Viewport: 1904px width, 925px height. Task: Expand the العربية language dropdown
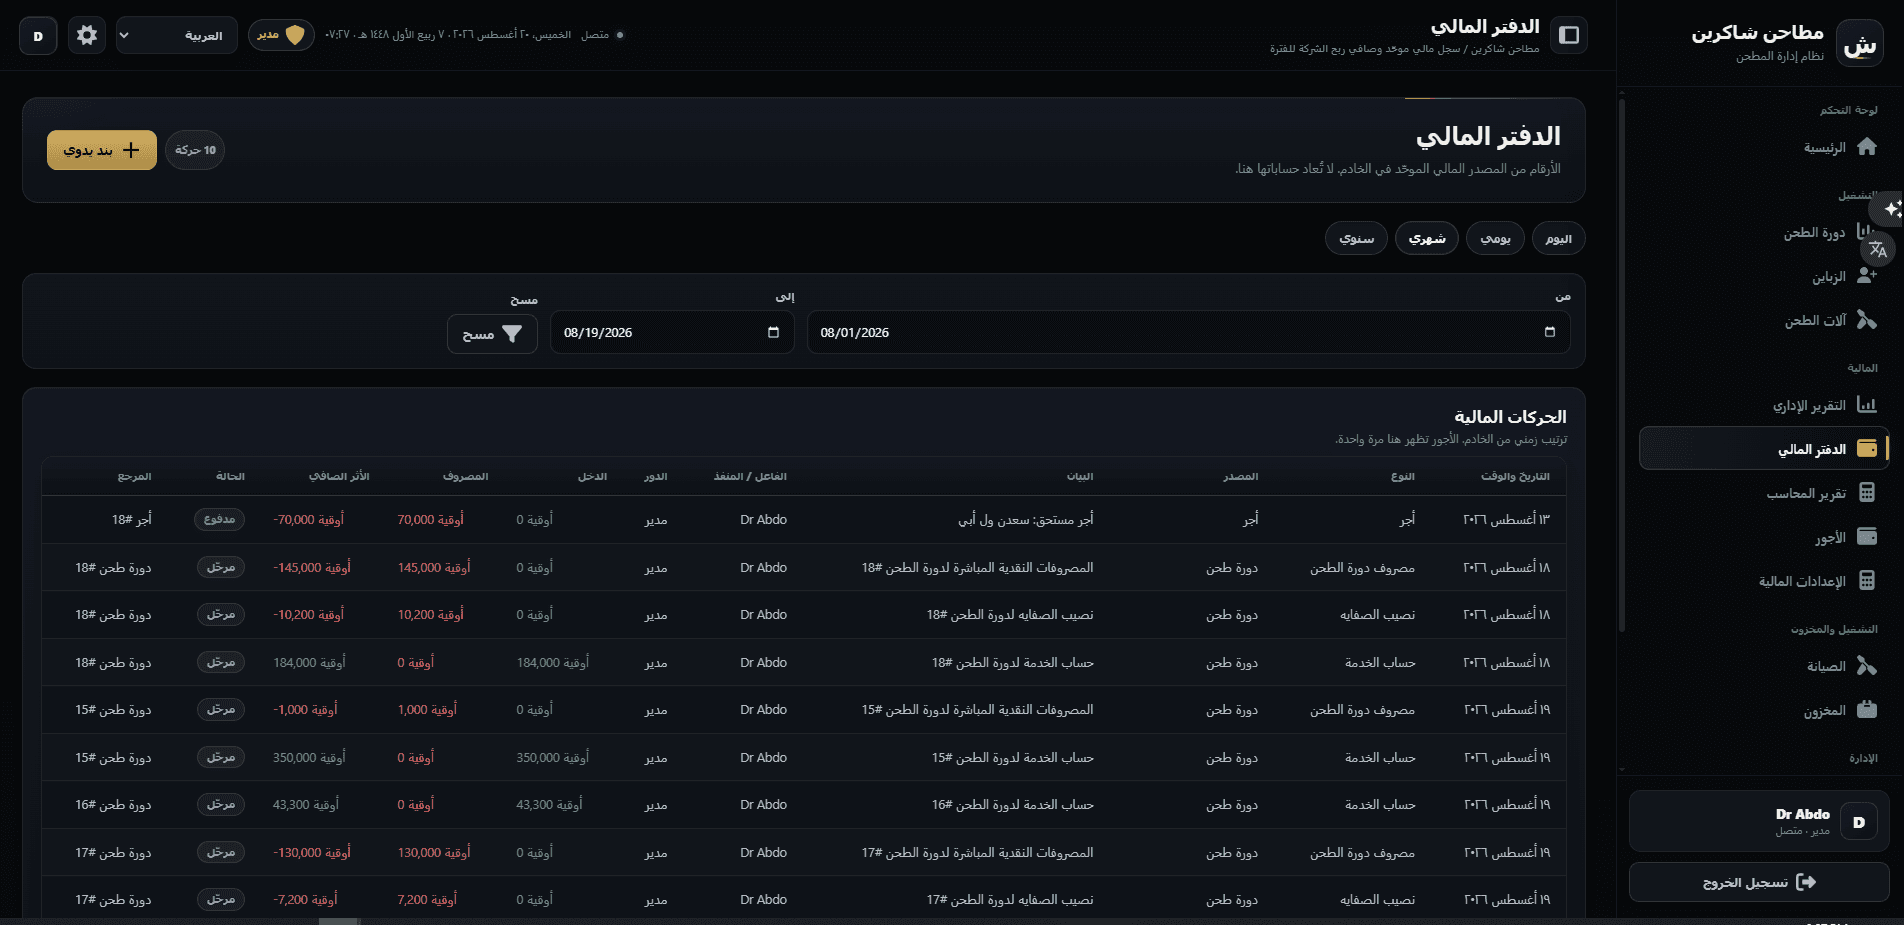pyautogui.click(x=177, y=35)
